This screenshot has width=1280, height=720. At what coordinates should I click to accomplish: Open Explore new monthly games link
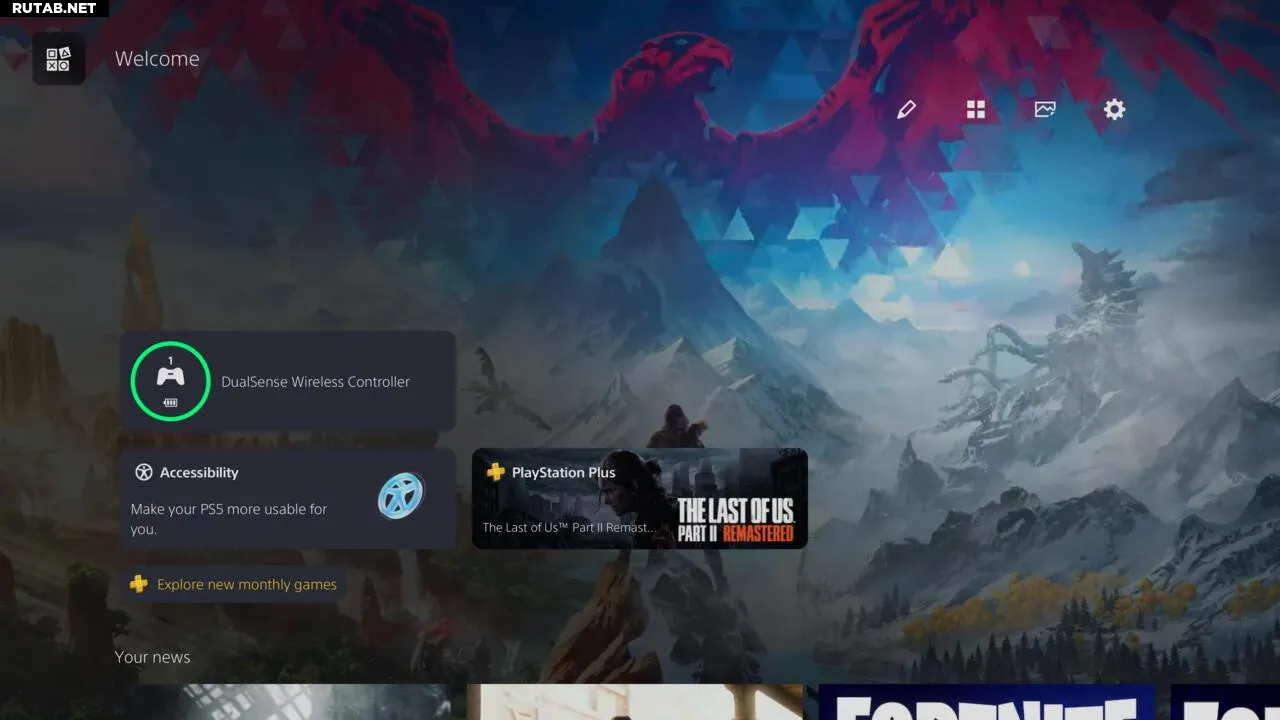click(x=246, y=584)
